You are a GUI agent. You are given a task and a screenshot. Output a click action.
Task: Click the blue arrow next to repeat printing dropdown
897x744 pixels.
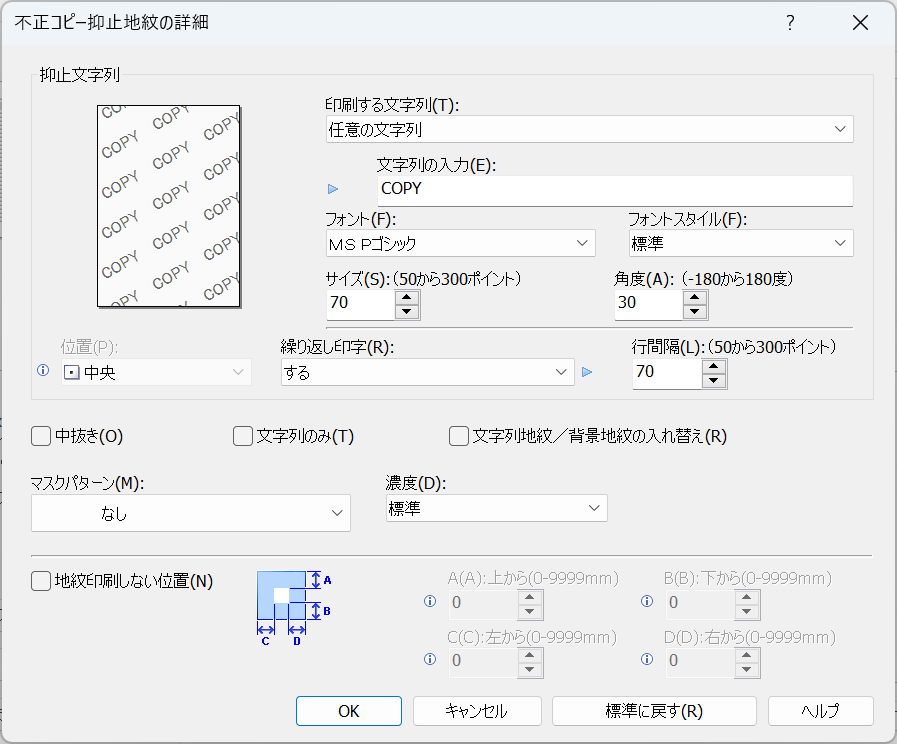[x=587, y=373]
